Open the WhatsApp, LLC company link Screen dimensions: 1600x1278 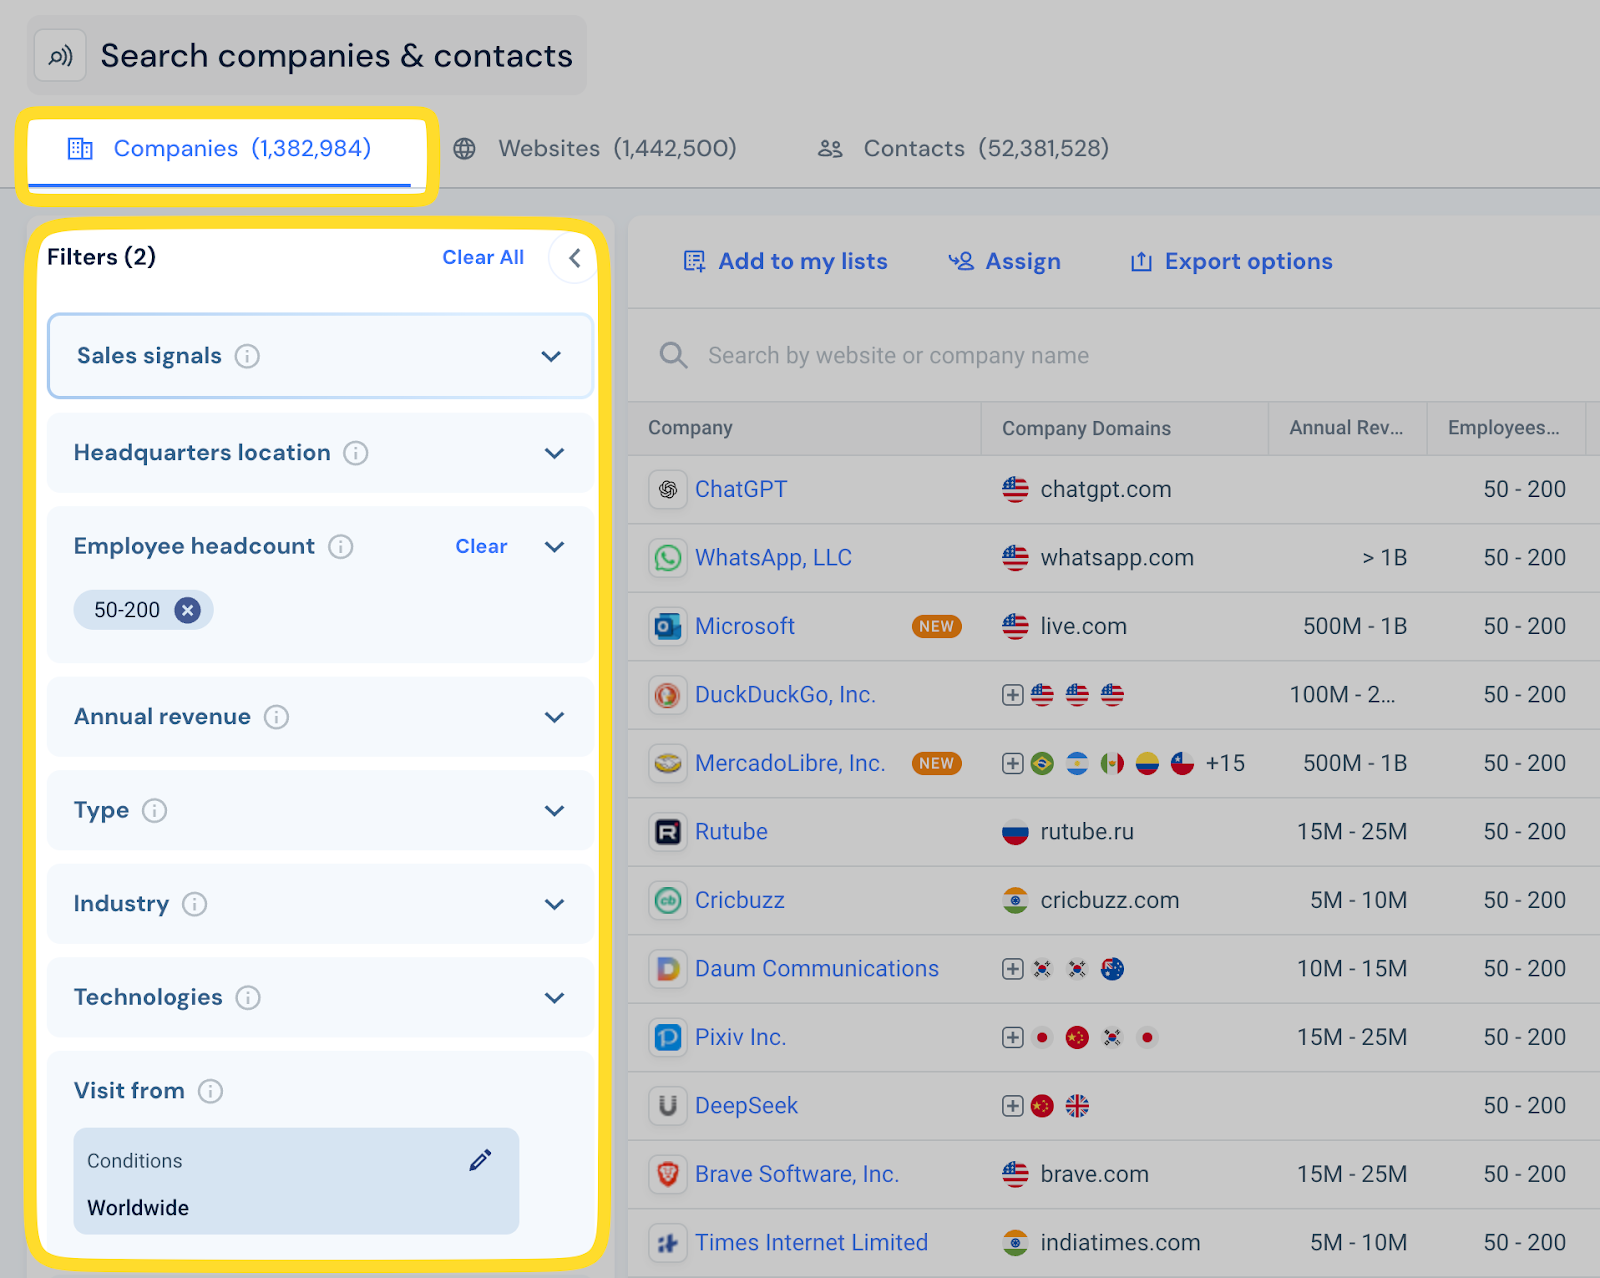[773, 558]
